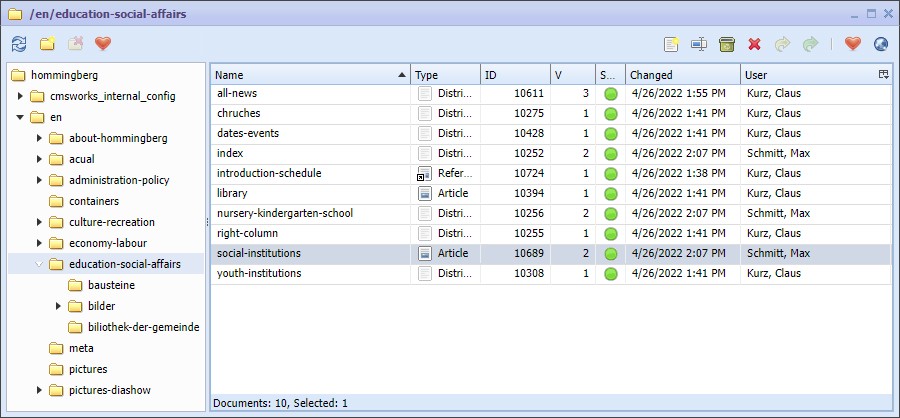Click the recycle bin icon
Image resolution: width=900 pixels, height=418 pixels.
(727, 44)
